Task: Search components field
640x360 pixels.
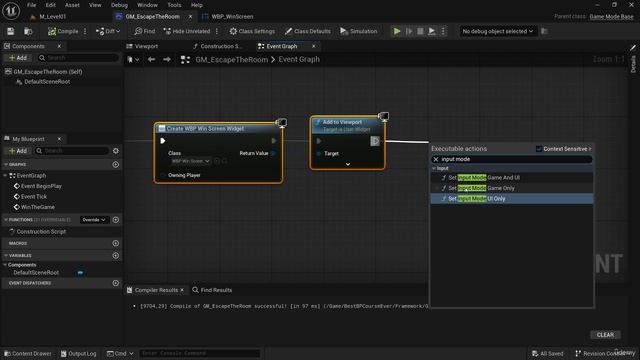Action: [x=78, y=58]
